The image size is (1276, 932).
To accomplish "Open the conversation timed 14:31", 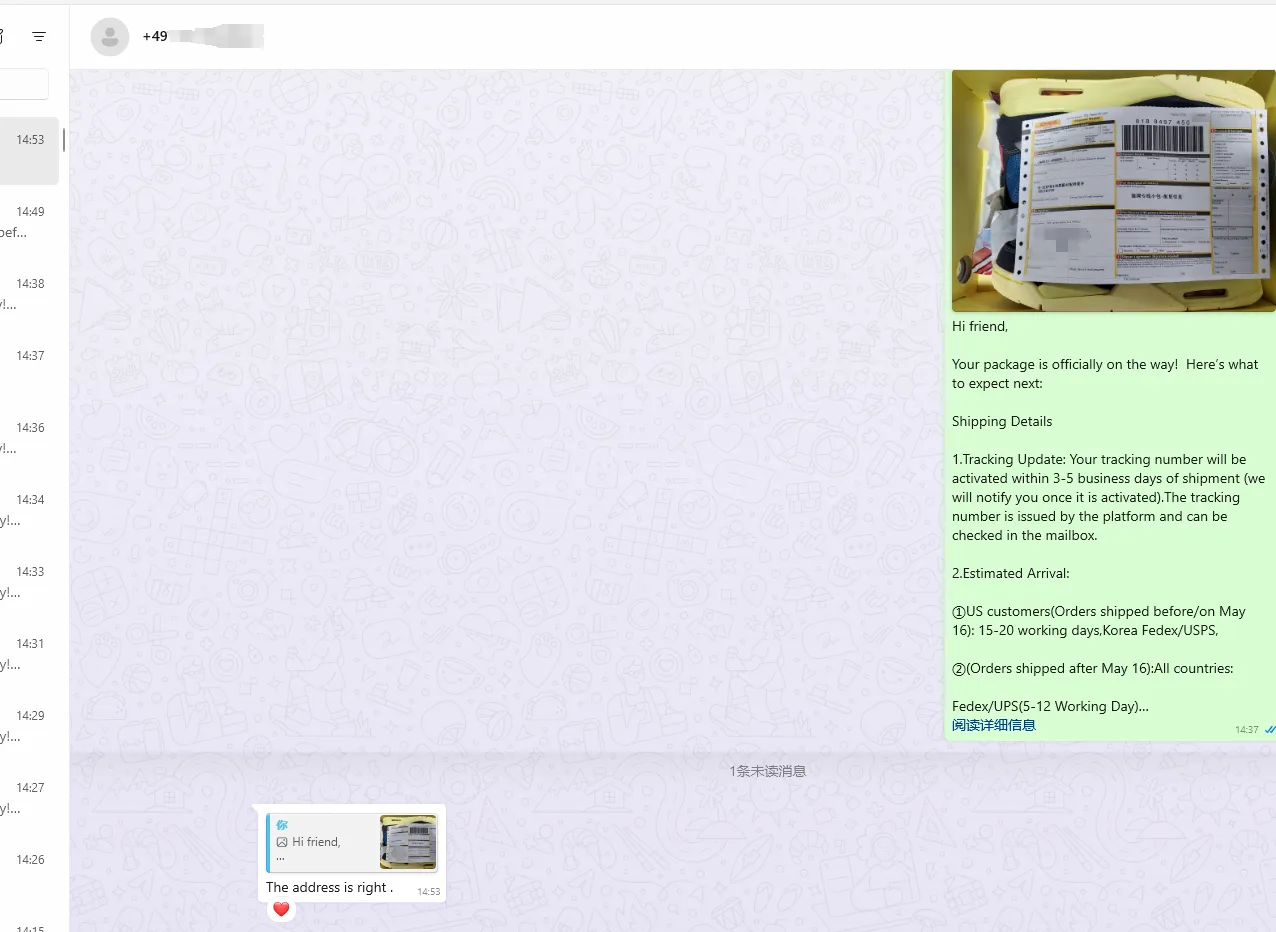I will [29, 654].
